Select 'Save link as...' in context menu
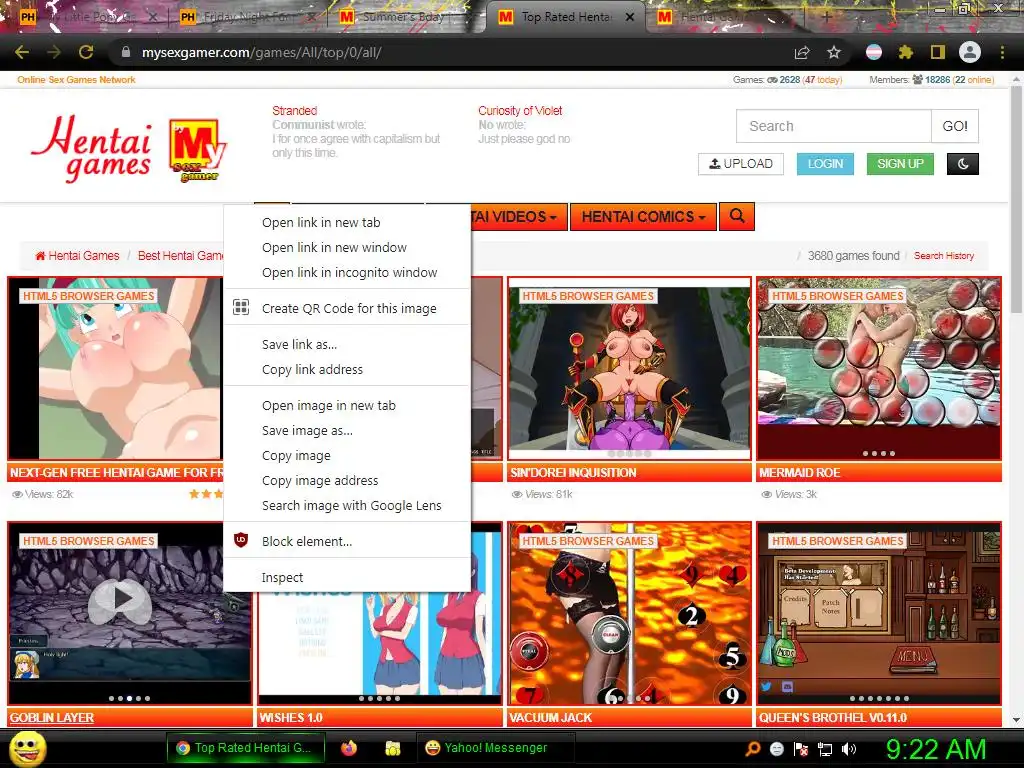Image resolution: width=1024 pixels, height=768 pixels. tap(347, 344)
